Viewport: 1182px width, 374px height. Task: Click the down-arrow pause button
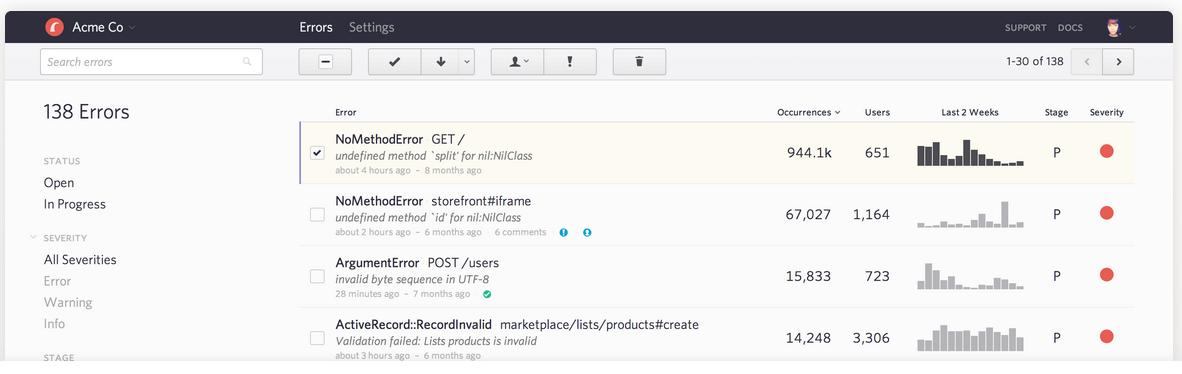click(x=440, y=62)
